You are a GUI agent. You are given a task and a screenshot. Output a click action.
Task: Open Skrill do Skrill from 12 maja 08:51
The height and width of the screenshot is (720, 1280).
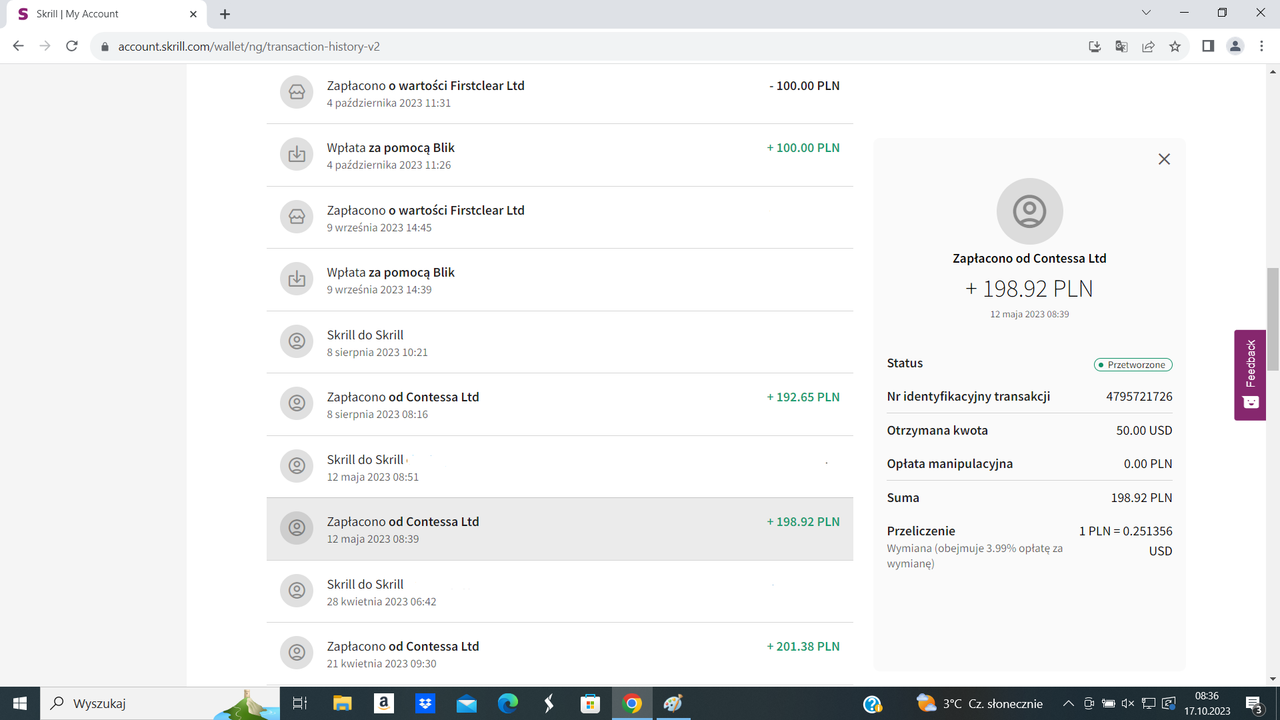560,467
